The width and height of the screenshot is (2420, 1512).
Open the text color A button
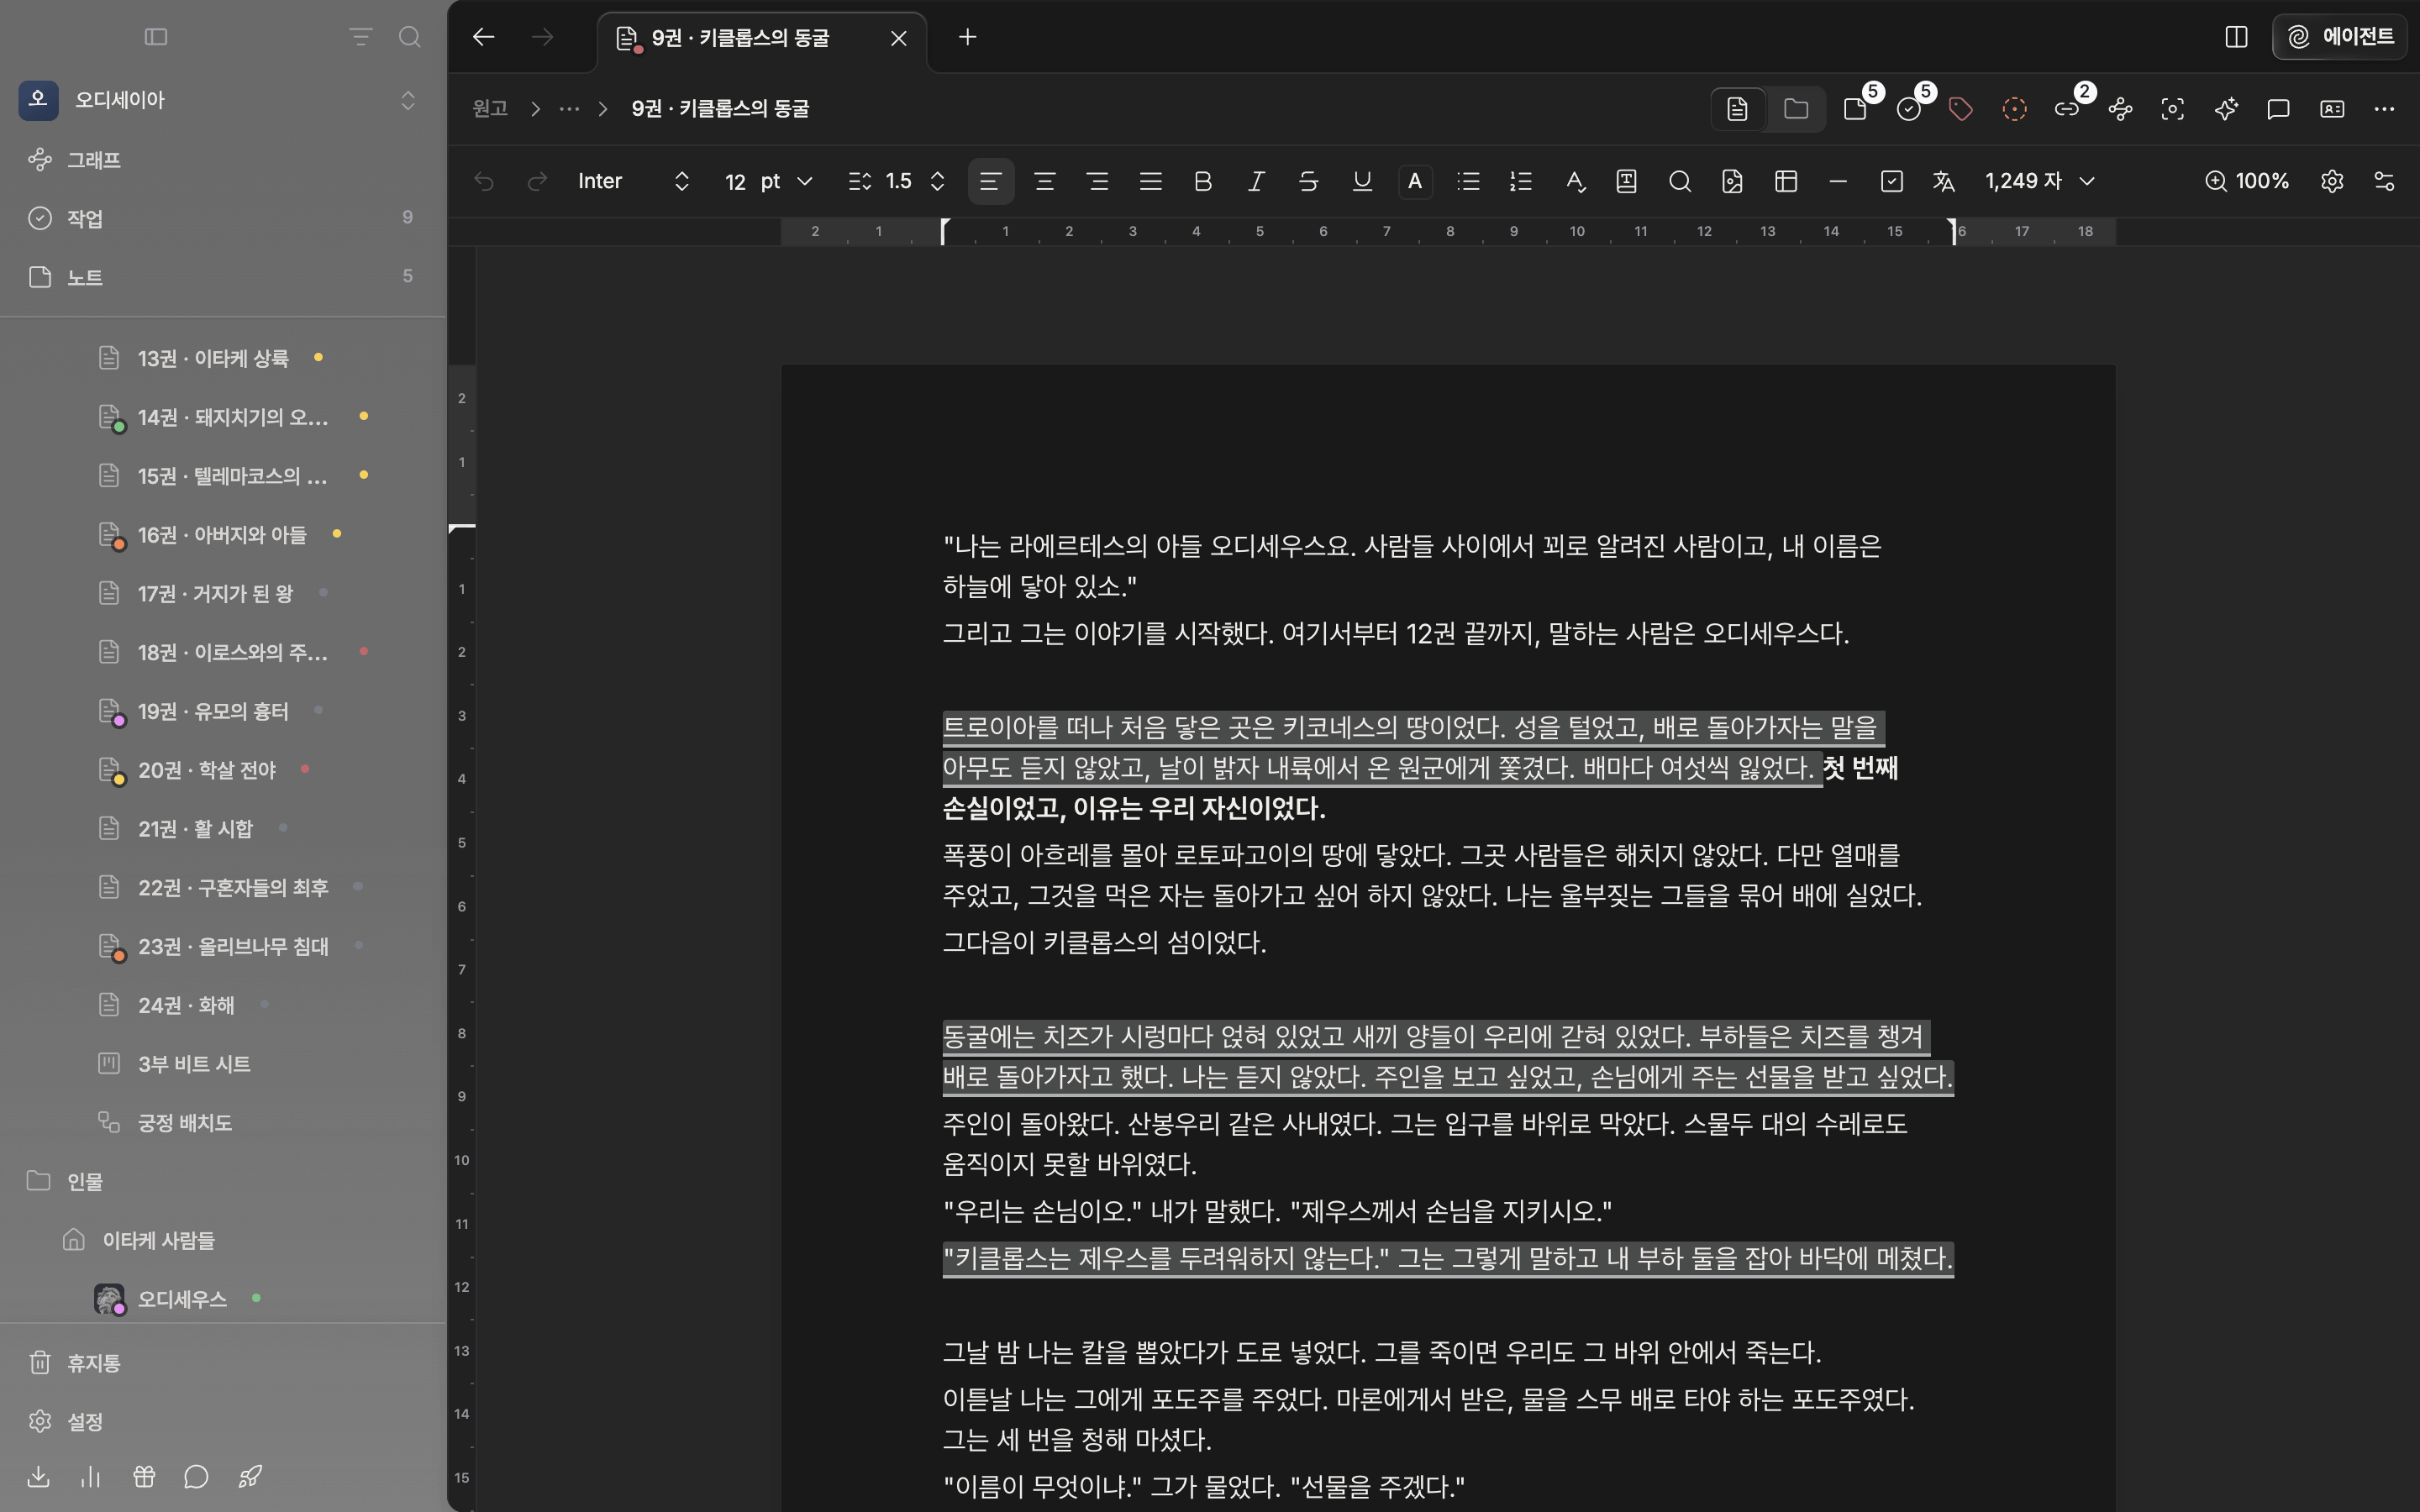click(x=1415, y=181)
